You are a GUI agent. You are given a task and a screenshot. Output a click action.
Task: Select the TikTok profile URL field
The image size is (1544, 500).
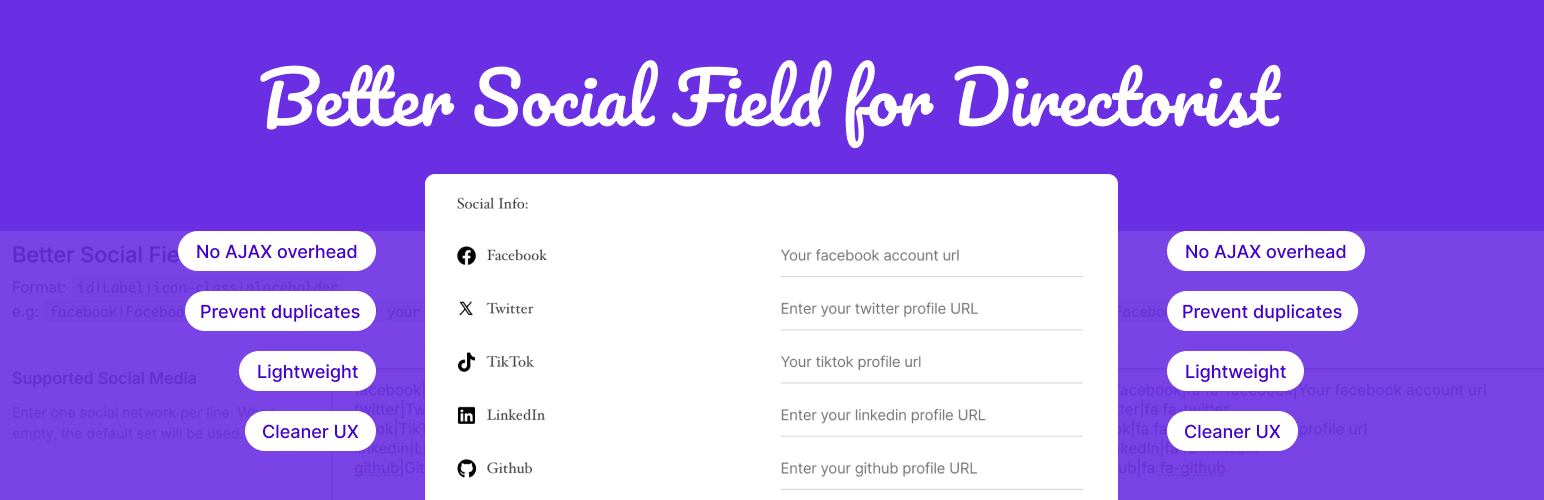pos(931,362)
